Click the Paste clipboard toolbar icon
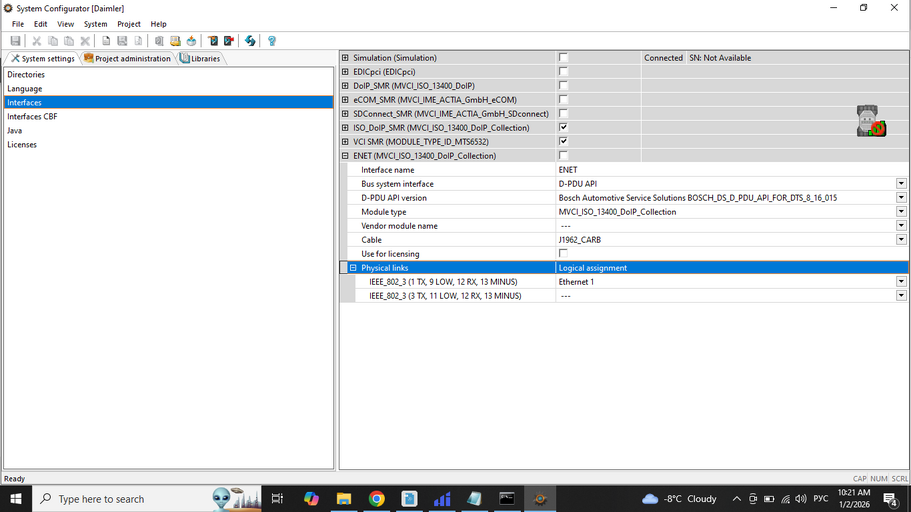The image size is (911, 512). pyautogui.click(x=69, y=41)
